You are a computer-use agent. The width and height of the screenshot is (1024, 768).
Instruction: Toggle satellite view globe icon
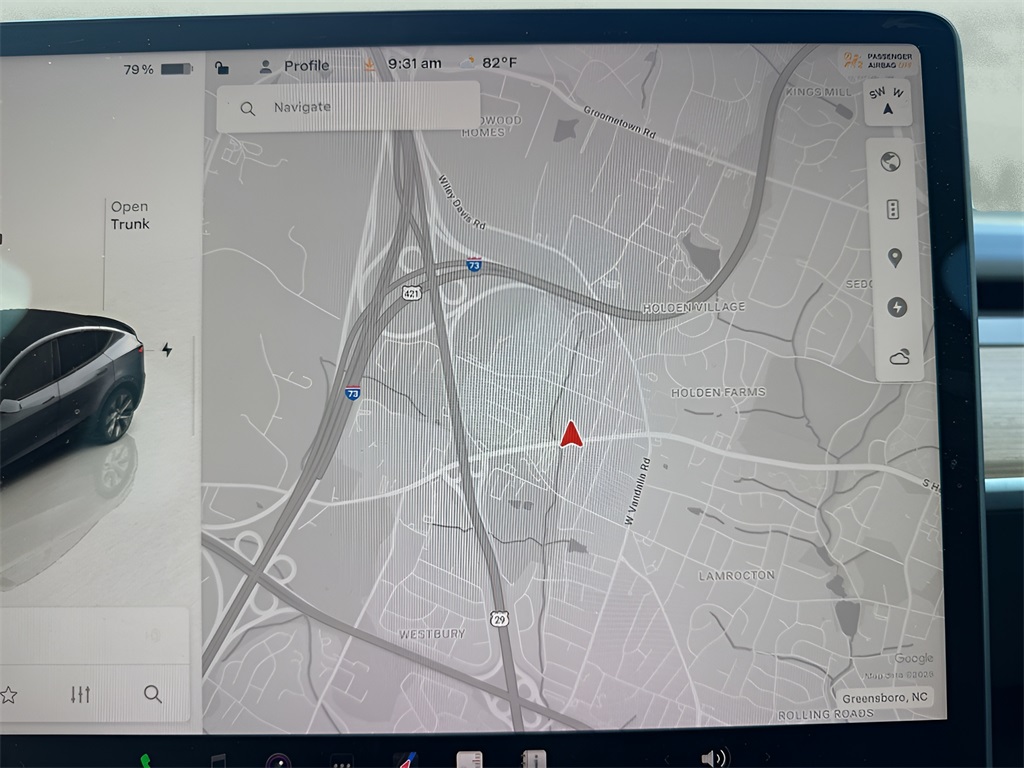[x=891, y=162]
